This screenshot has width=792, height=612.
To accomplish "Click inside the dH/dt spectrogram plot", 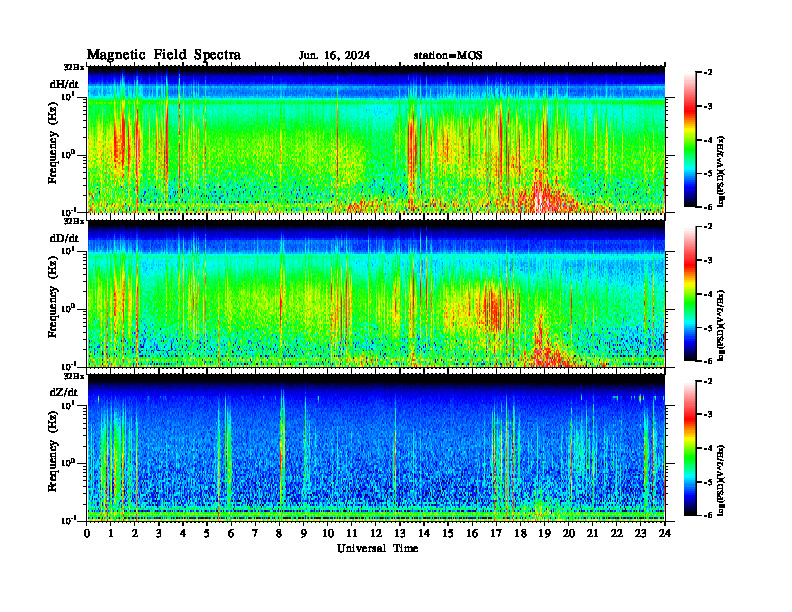I will [x=376, y=139].
